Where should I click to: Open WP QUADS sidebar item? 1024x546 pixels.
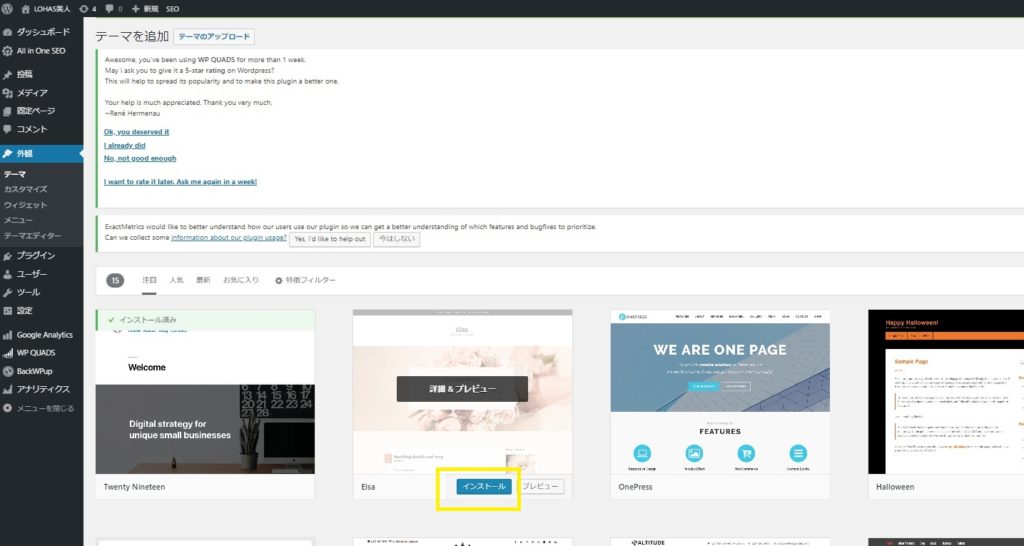click(41, 353)
